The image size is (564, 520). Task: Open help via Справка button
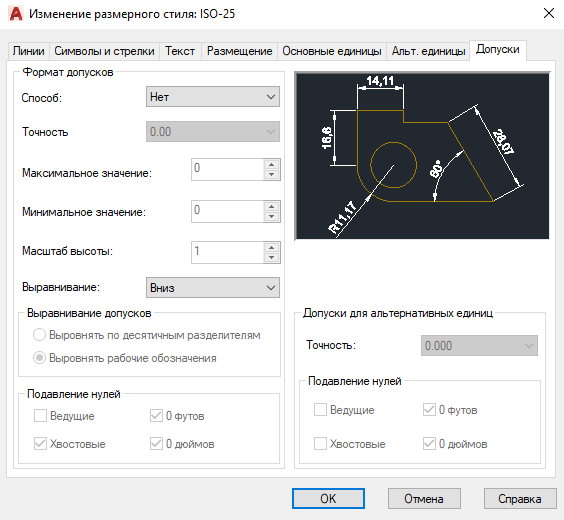pos(520,498)
